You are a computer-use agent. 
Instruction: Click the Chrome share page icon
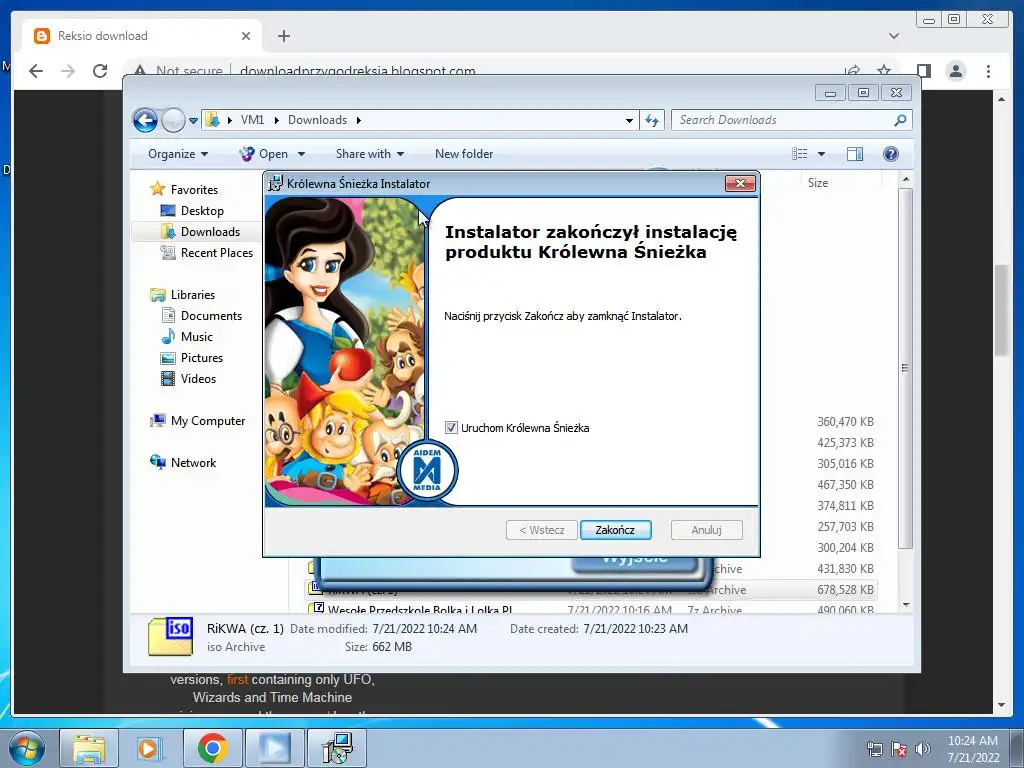(852, 71)
